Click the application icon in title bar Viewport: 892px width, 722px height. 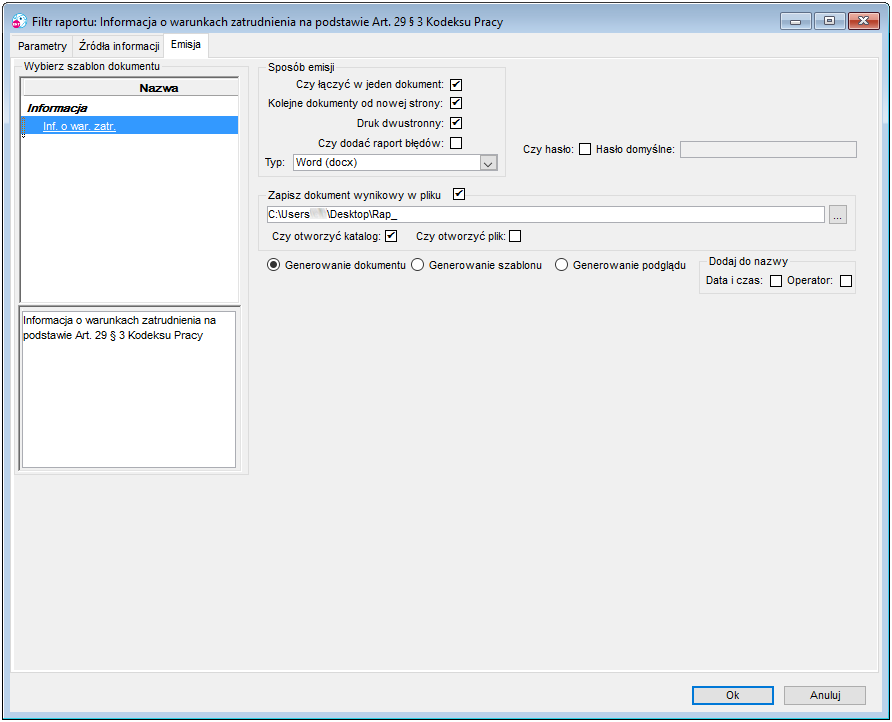[x=19, y=21]
